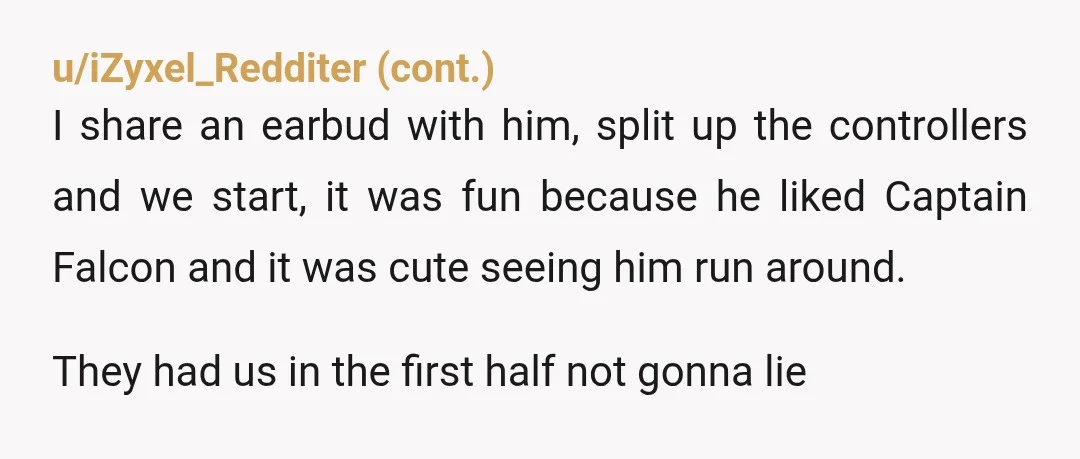Select the word "Captain" in second line
The width and height of the screenshot is (1080, 459).
(x=956, y=198)
